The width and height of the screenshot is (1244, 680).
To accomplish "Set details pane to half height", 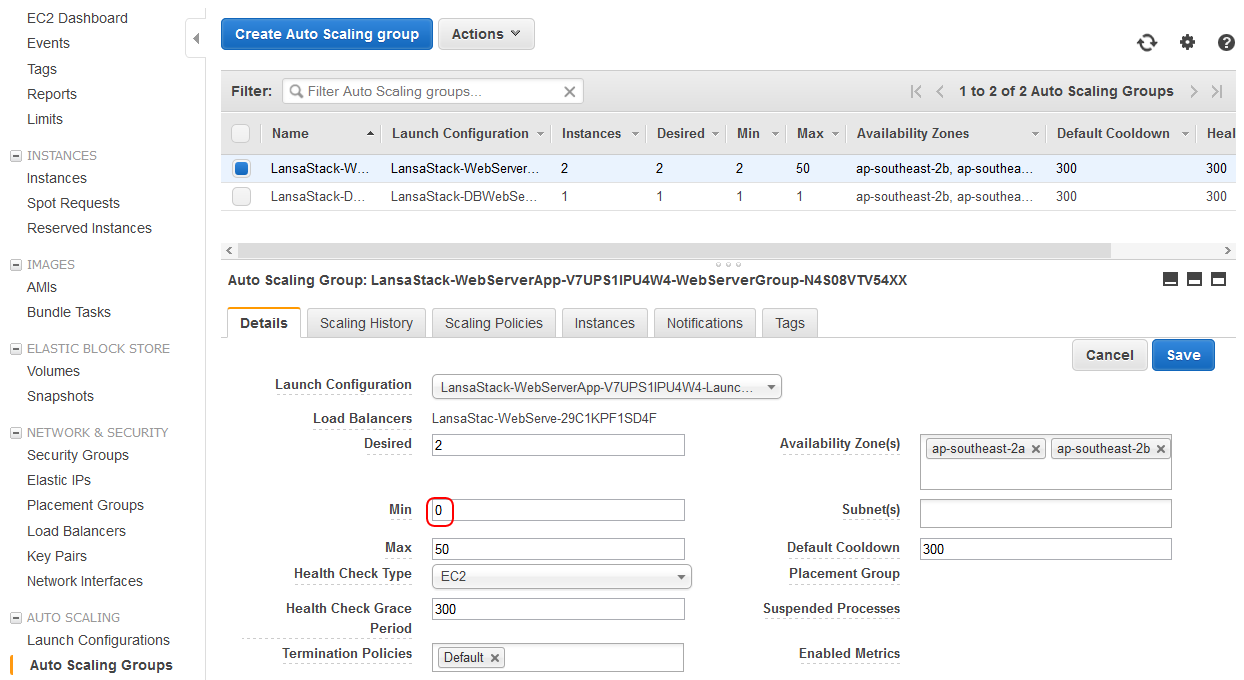I will tap(1194, 280).
